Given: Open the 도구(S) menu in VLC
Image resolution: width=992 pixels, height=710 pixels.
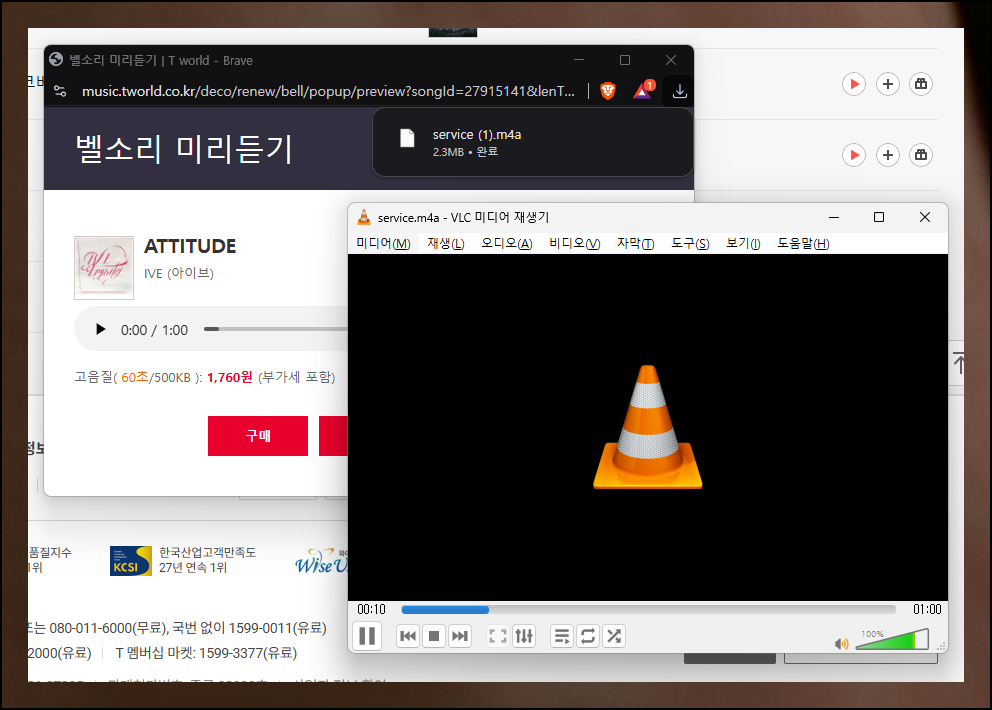Looking at the screenshot, I should [x=690, y=244].
